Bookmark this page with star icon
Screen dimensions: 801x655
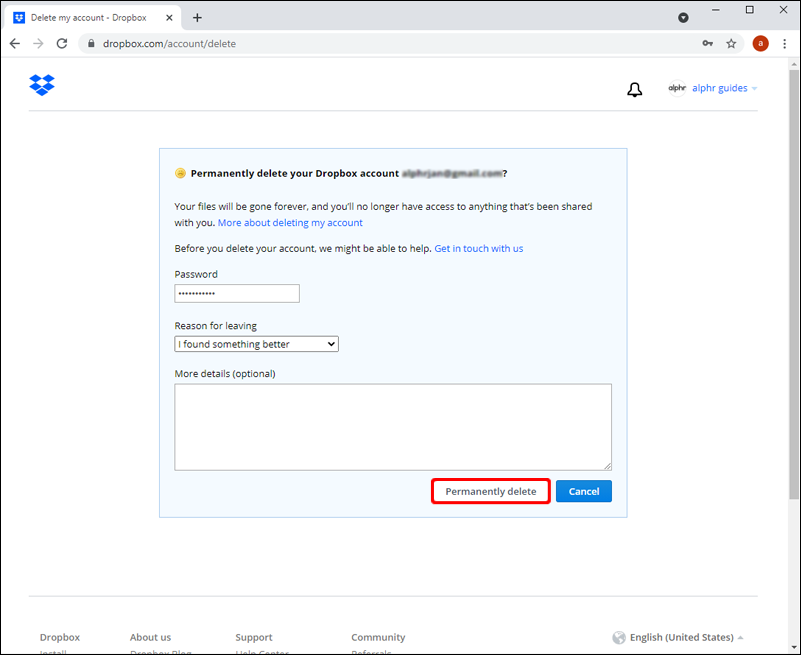[731, 44]
